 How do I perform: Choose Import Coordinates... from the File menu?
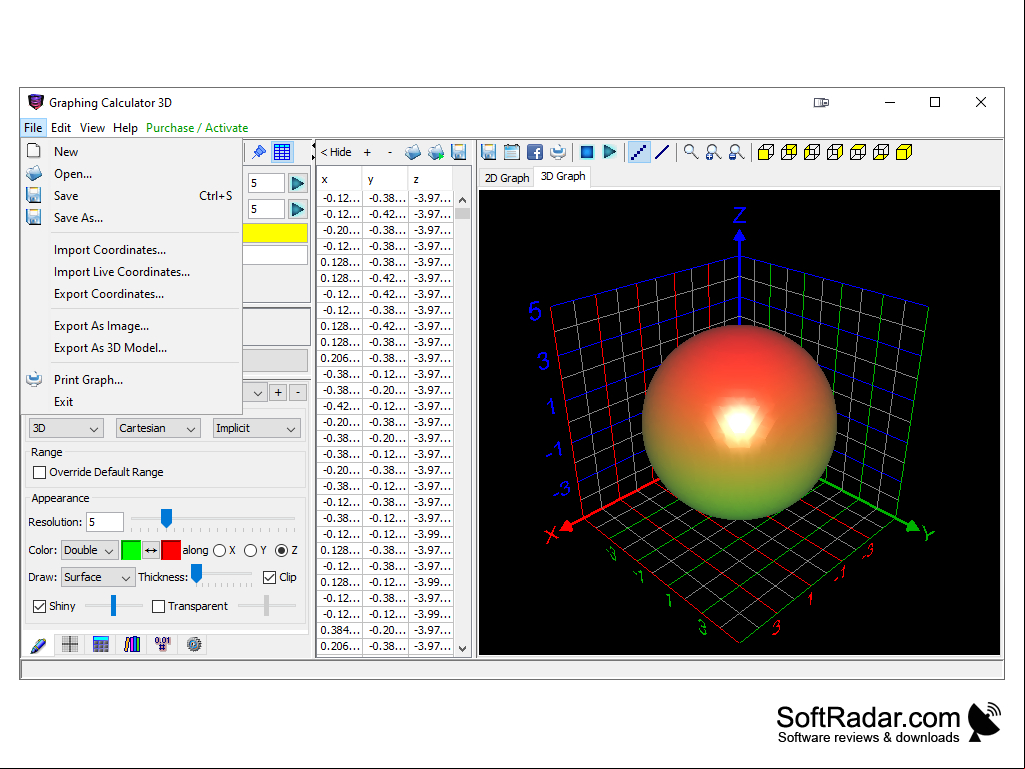click(132, 250)
